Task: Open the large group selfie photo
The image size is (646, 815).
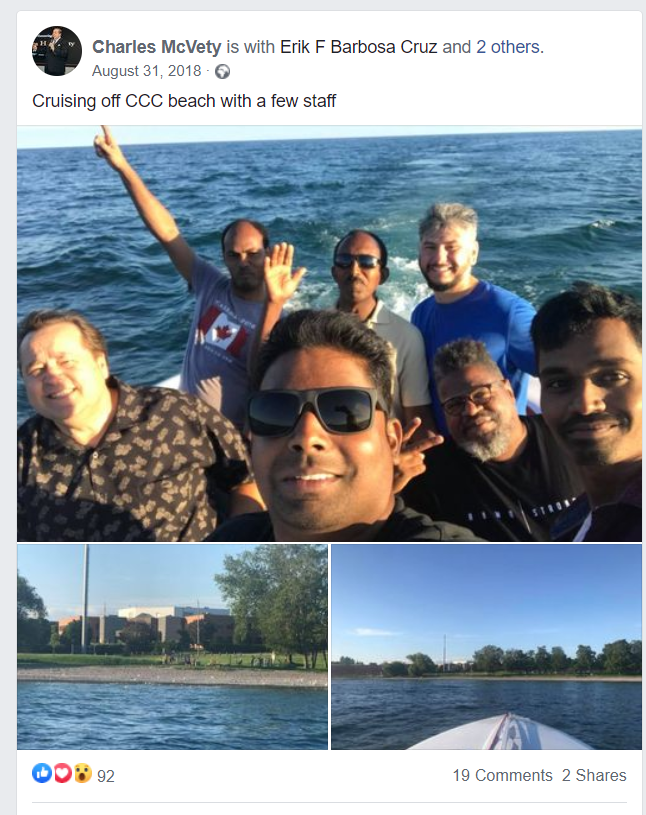Action: tap(329, 334)
